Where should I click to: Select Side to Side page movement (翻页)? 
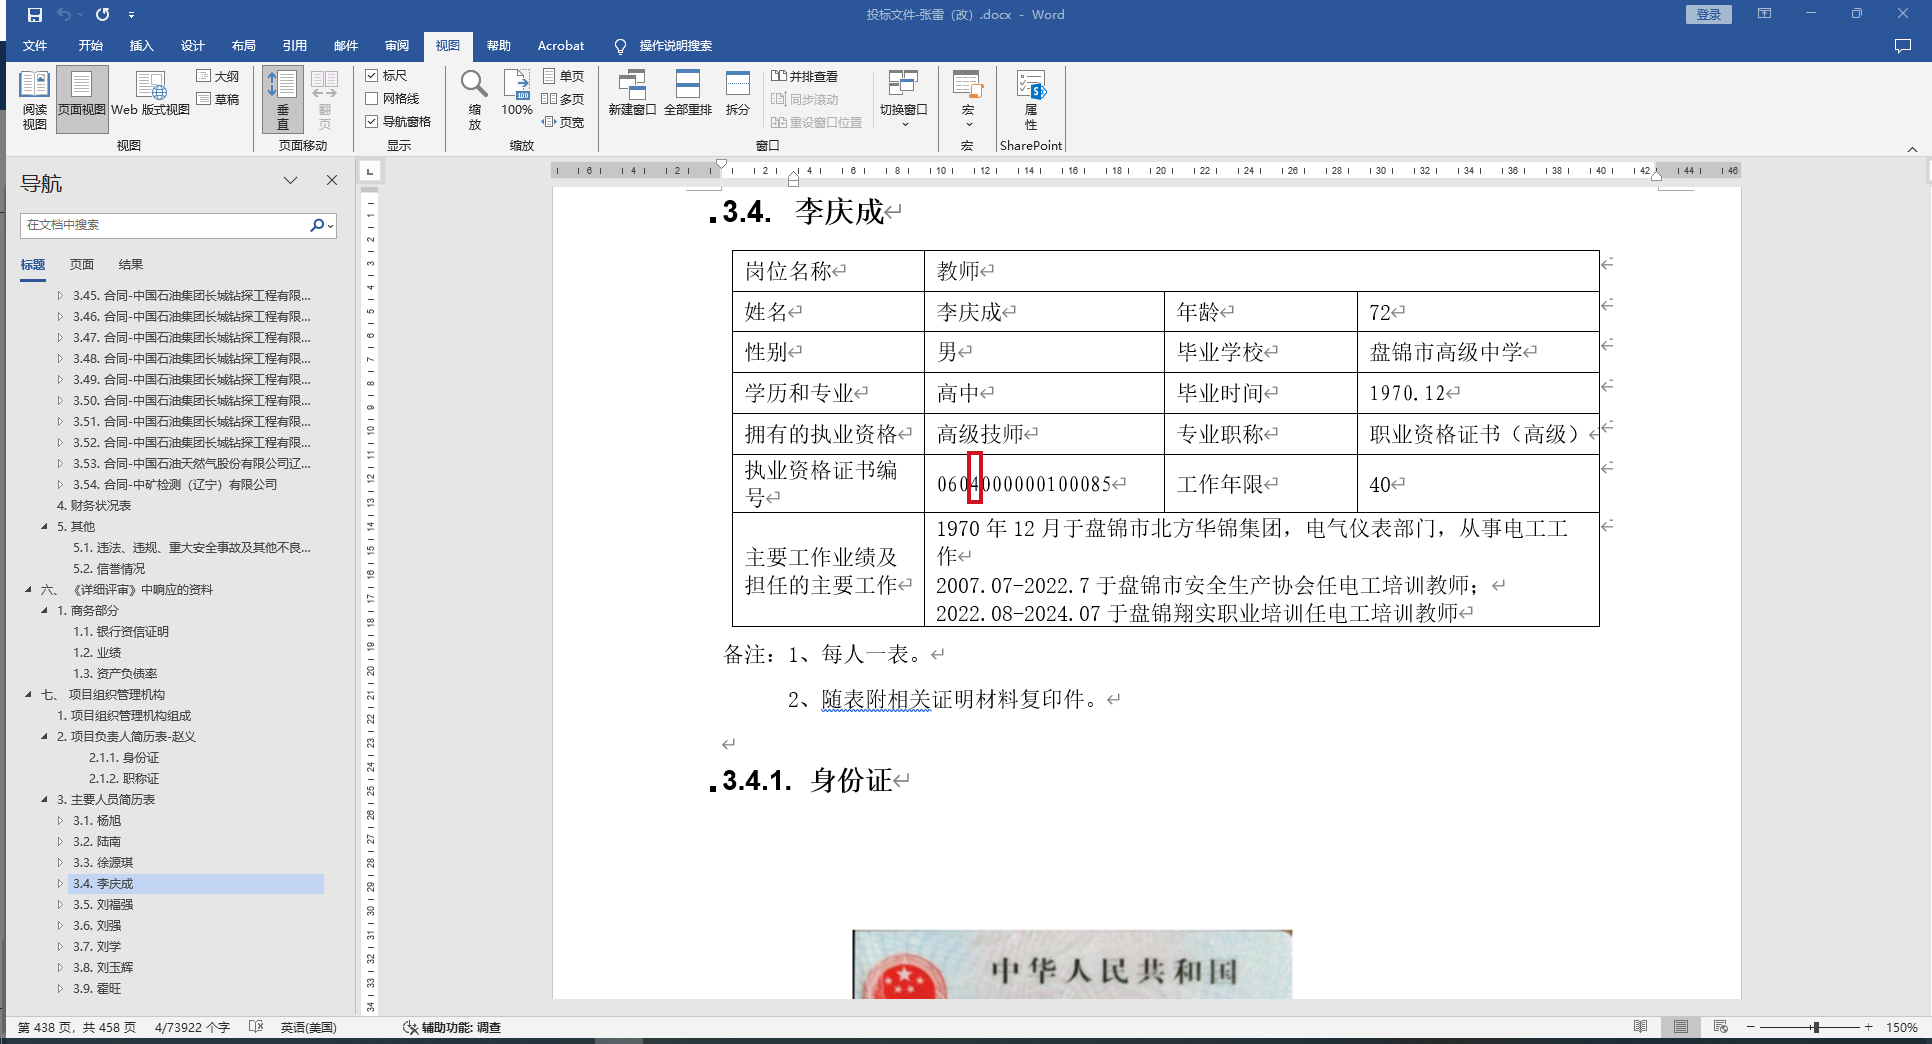point(324,100)
